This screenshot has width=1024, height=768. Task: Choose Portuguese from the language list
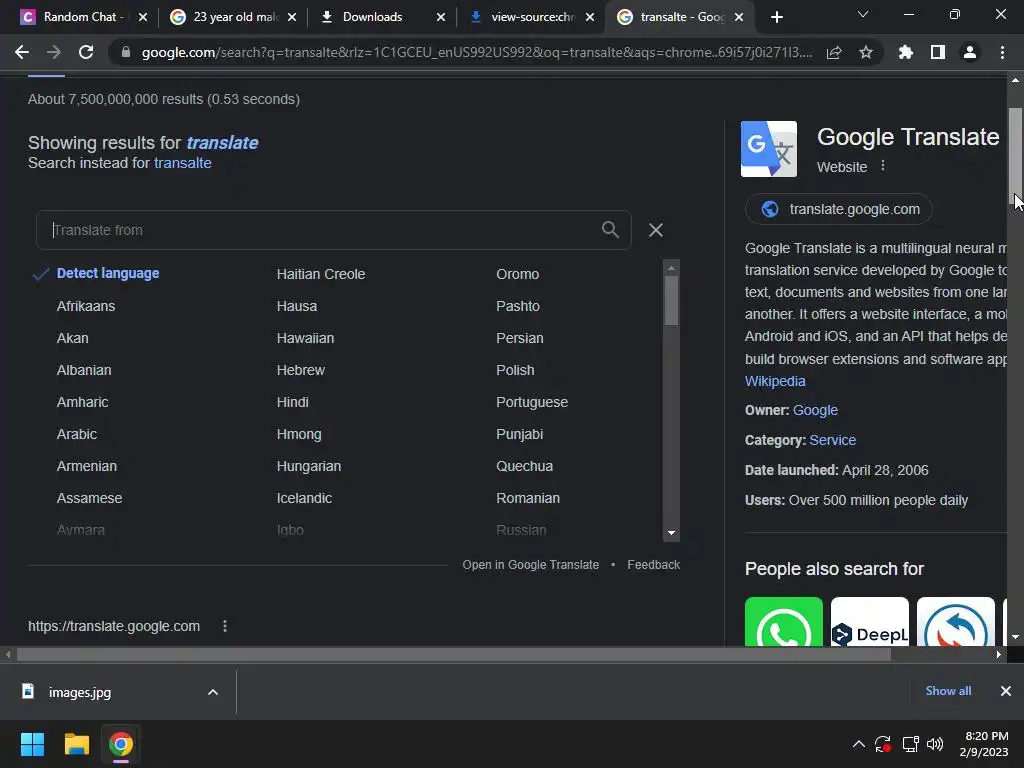532,402
